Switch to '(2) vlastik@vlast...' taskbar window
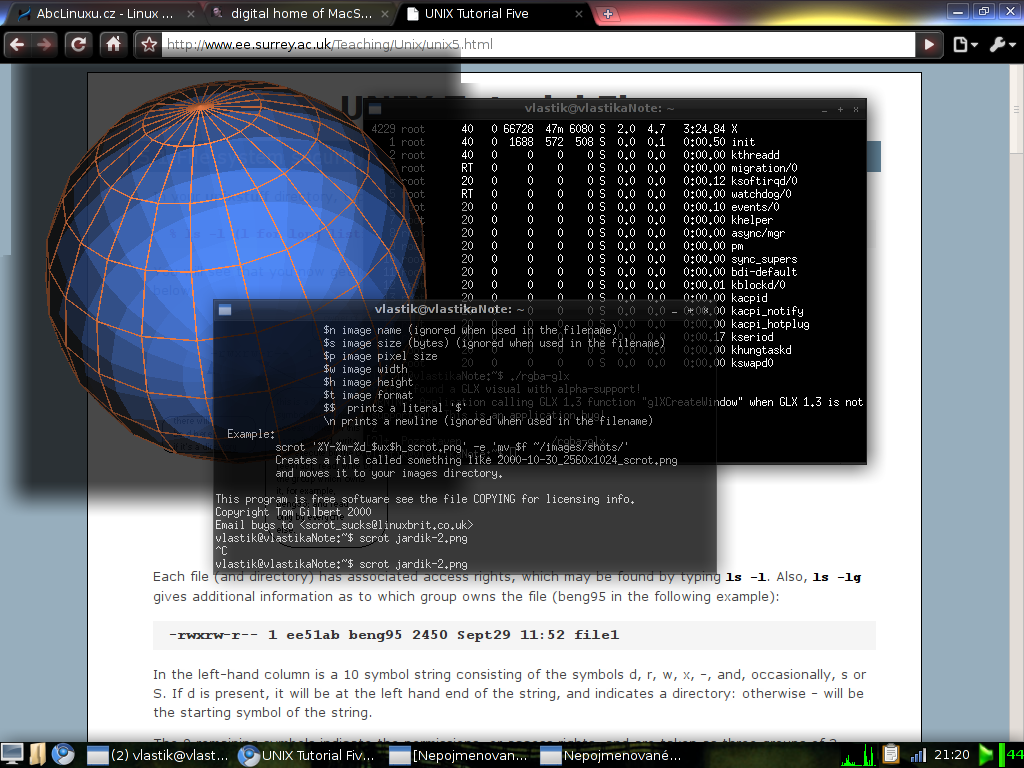Screen dimensions: 1024x768 pos(159,756)
